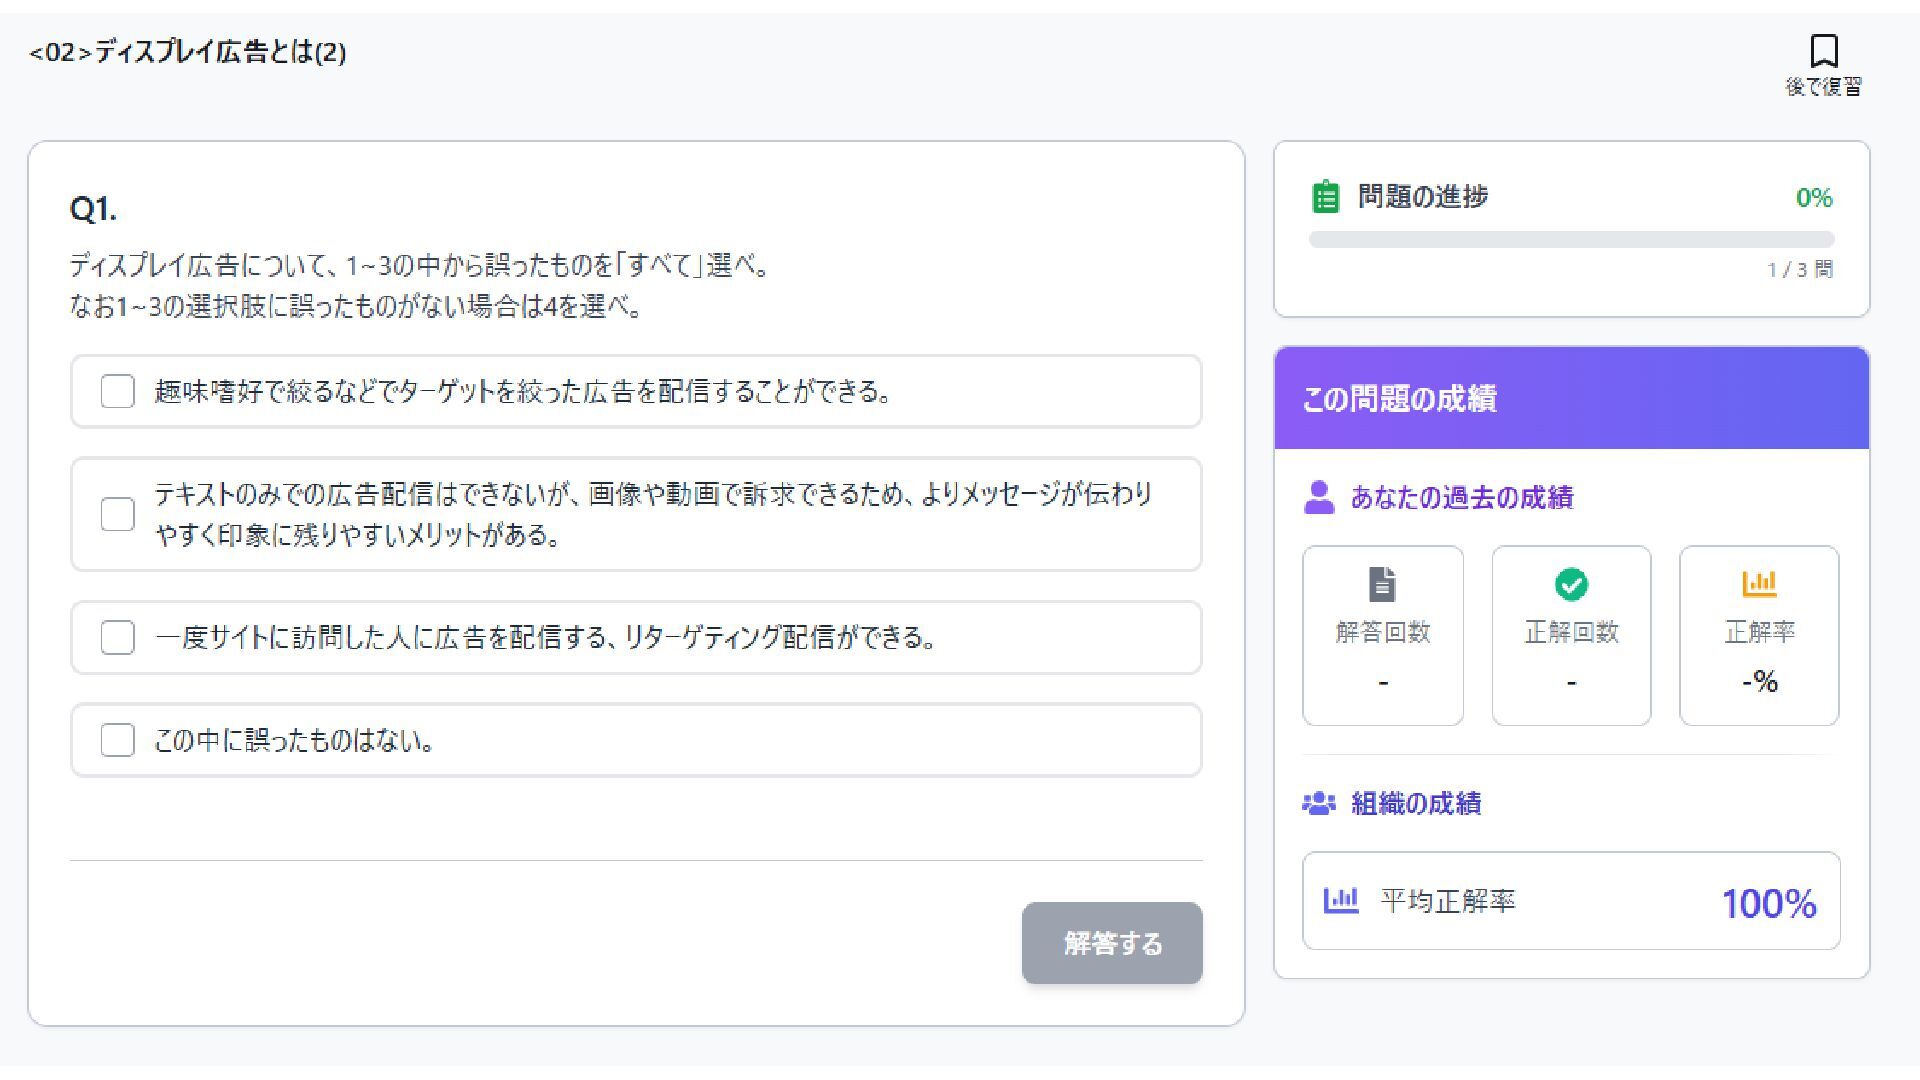The width and height of the screenshot is (1920, 1080).
Task: Check the この中に誤ったものはない checkbox
Action: [x=118, y=740]
